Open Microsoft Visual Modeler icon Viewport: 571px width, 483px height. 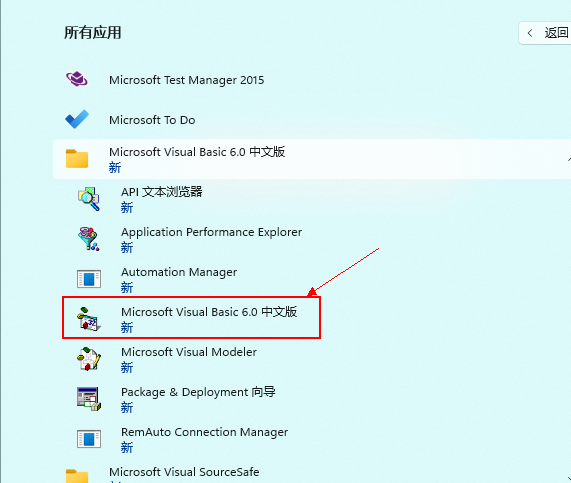88,359
